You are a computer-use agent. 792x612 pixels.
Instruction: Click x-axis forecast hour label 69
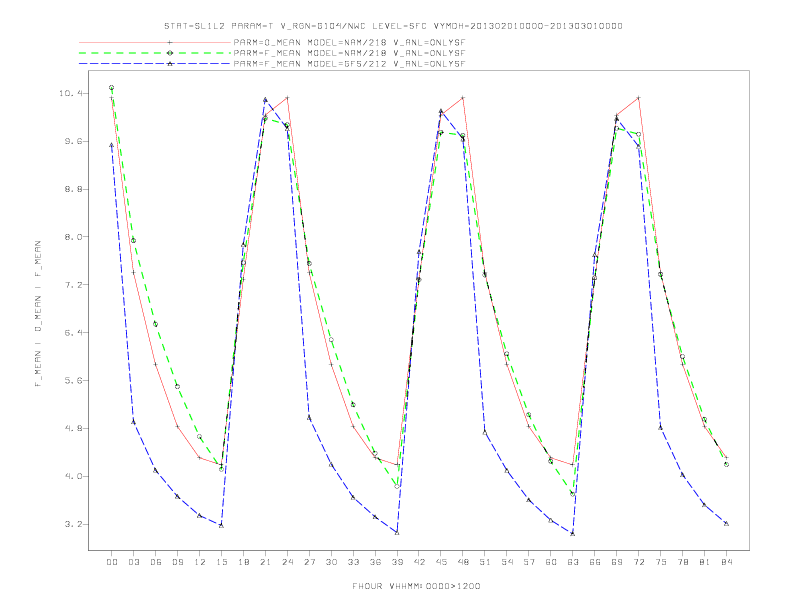tap(617, 562)
